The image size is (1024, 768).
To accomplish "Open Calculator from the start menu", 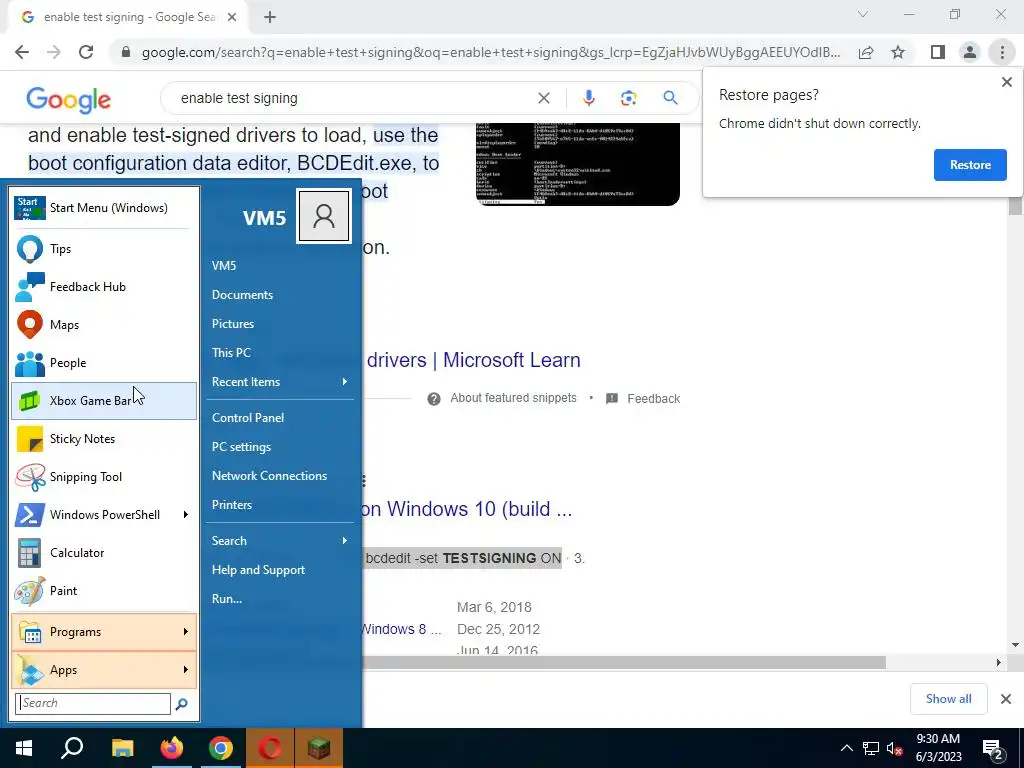I will [104, 552].
